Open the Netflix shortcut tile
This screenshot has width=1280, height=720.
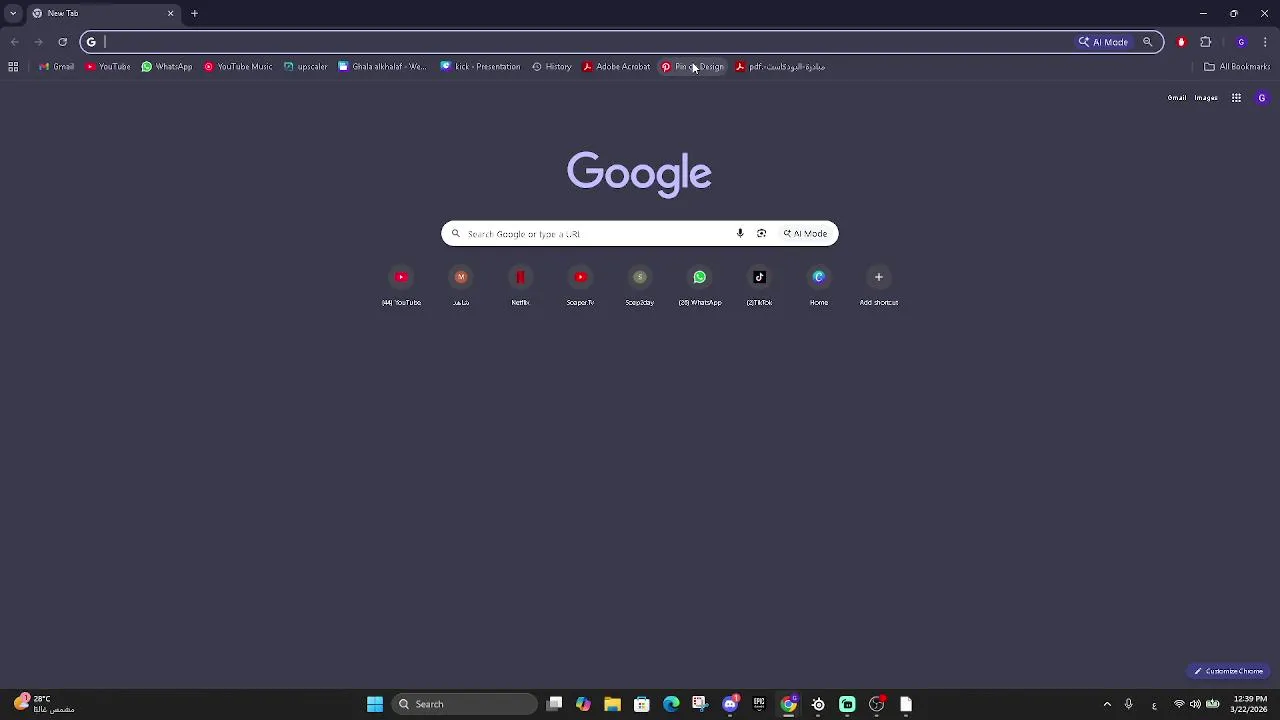(520, 285)
